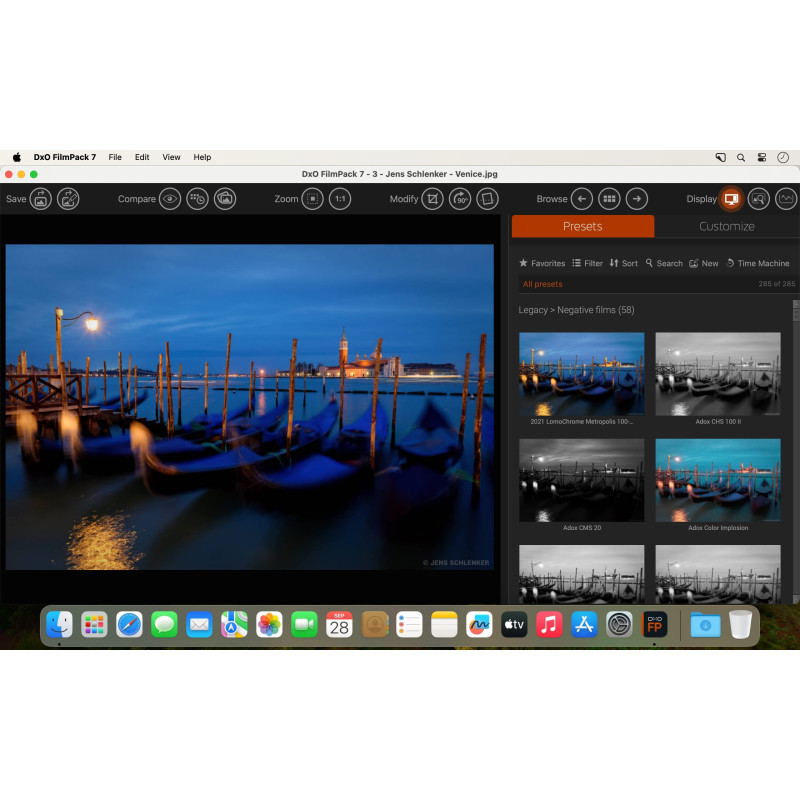800x800 pixels.
Task: Switch to the Customize tab
Action: (x=726, y=226)
